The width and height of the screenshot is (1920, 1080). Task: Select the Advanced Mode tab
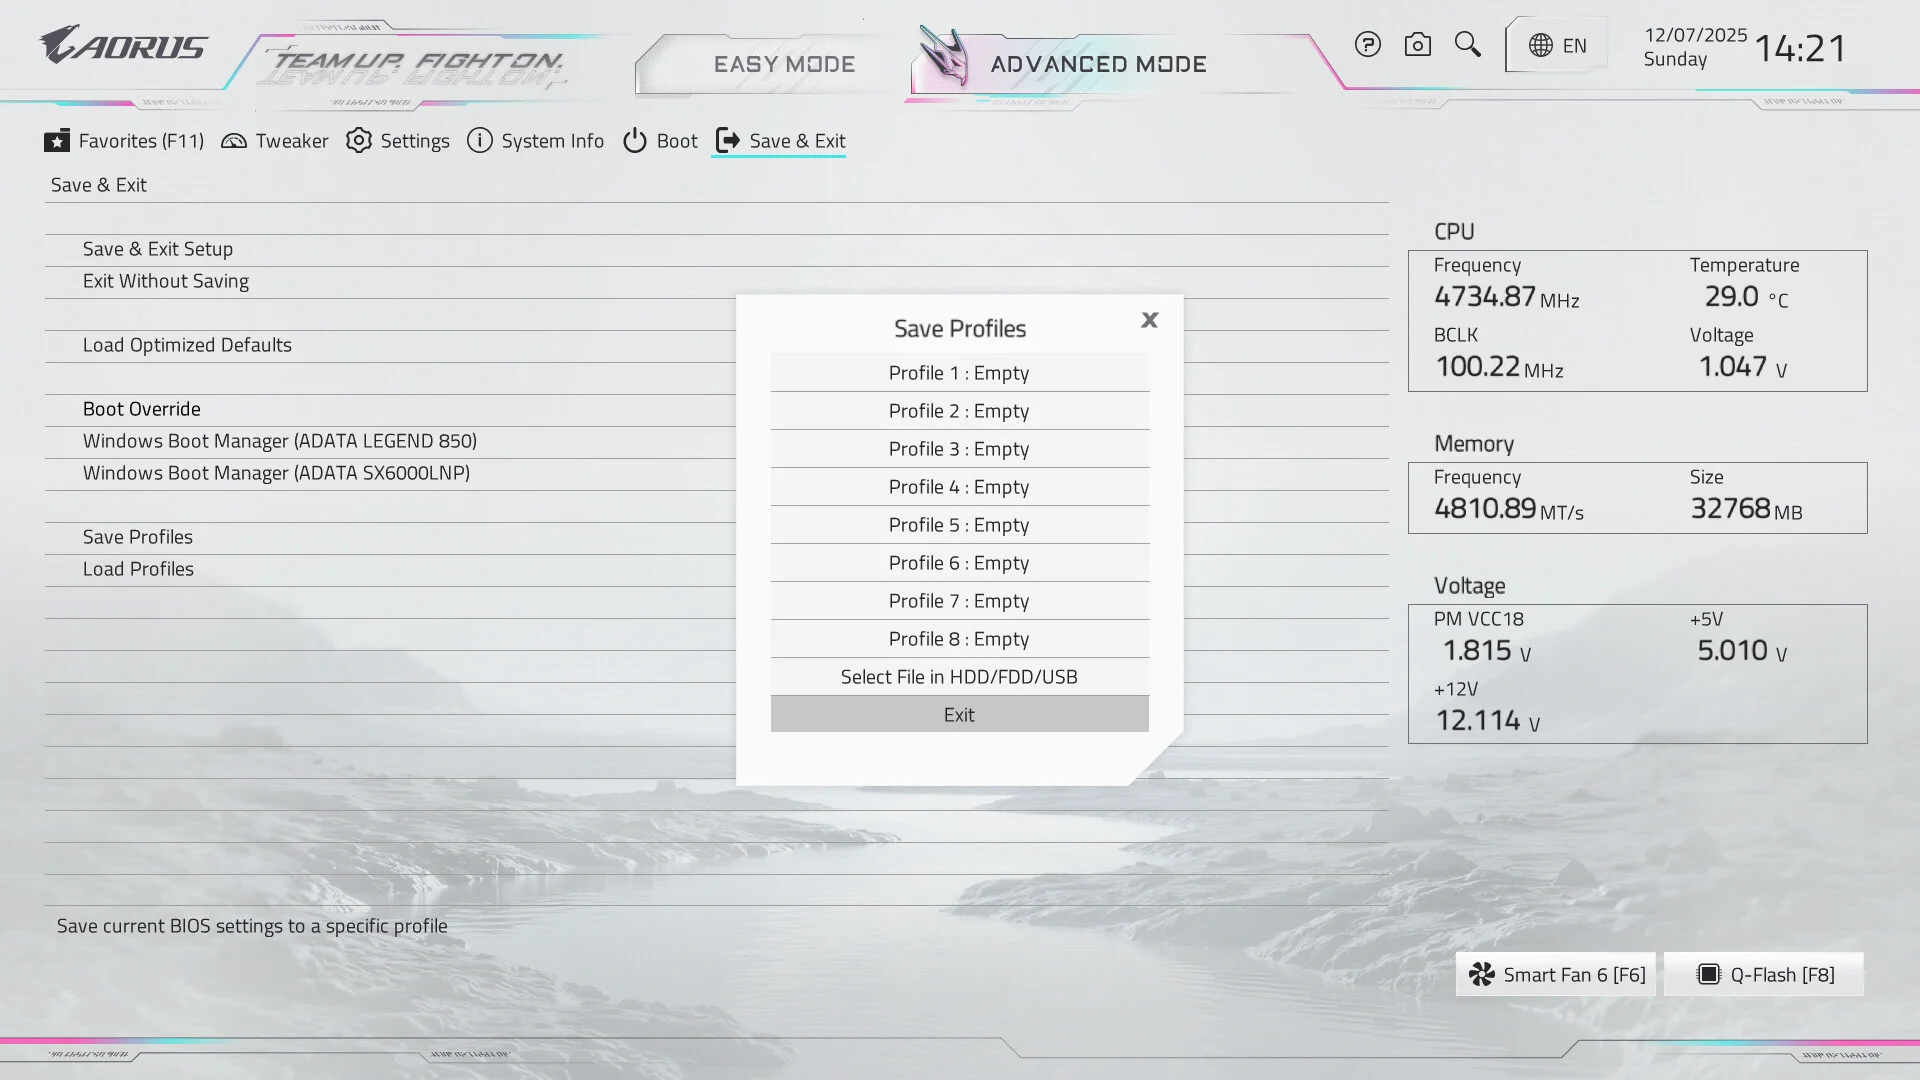[1098, 64]
